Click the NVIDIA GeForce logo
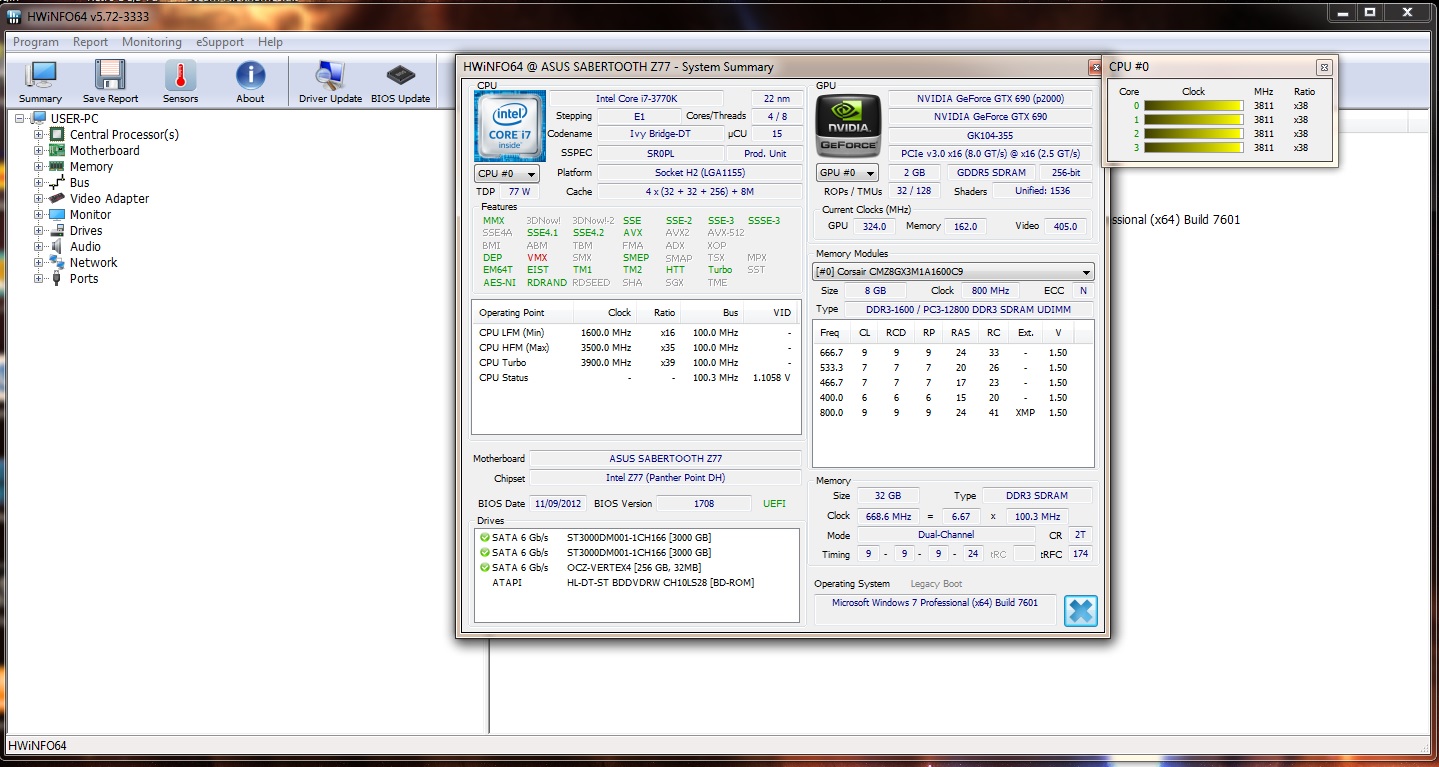The width and height of the screenshot is (1439, 767). coord(849,126)
